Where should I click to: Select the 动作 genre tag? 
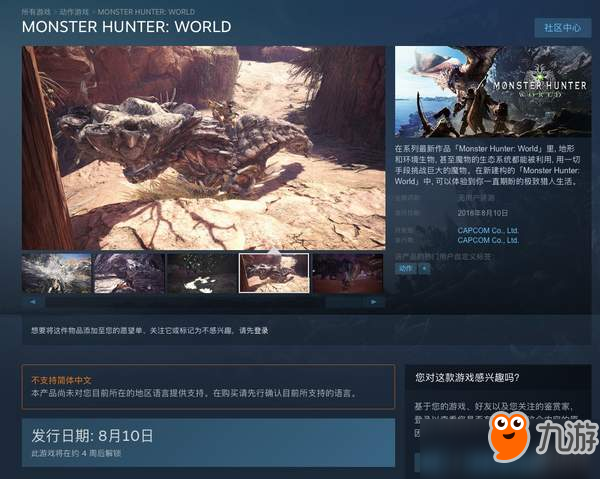pyautogui.click(x=406, y=269)
